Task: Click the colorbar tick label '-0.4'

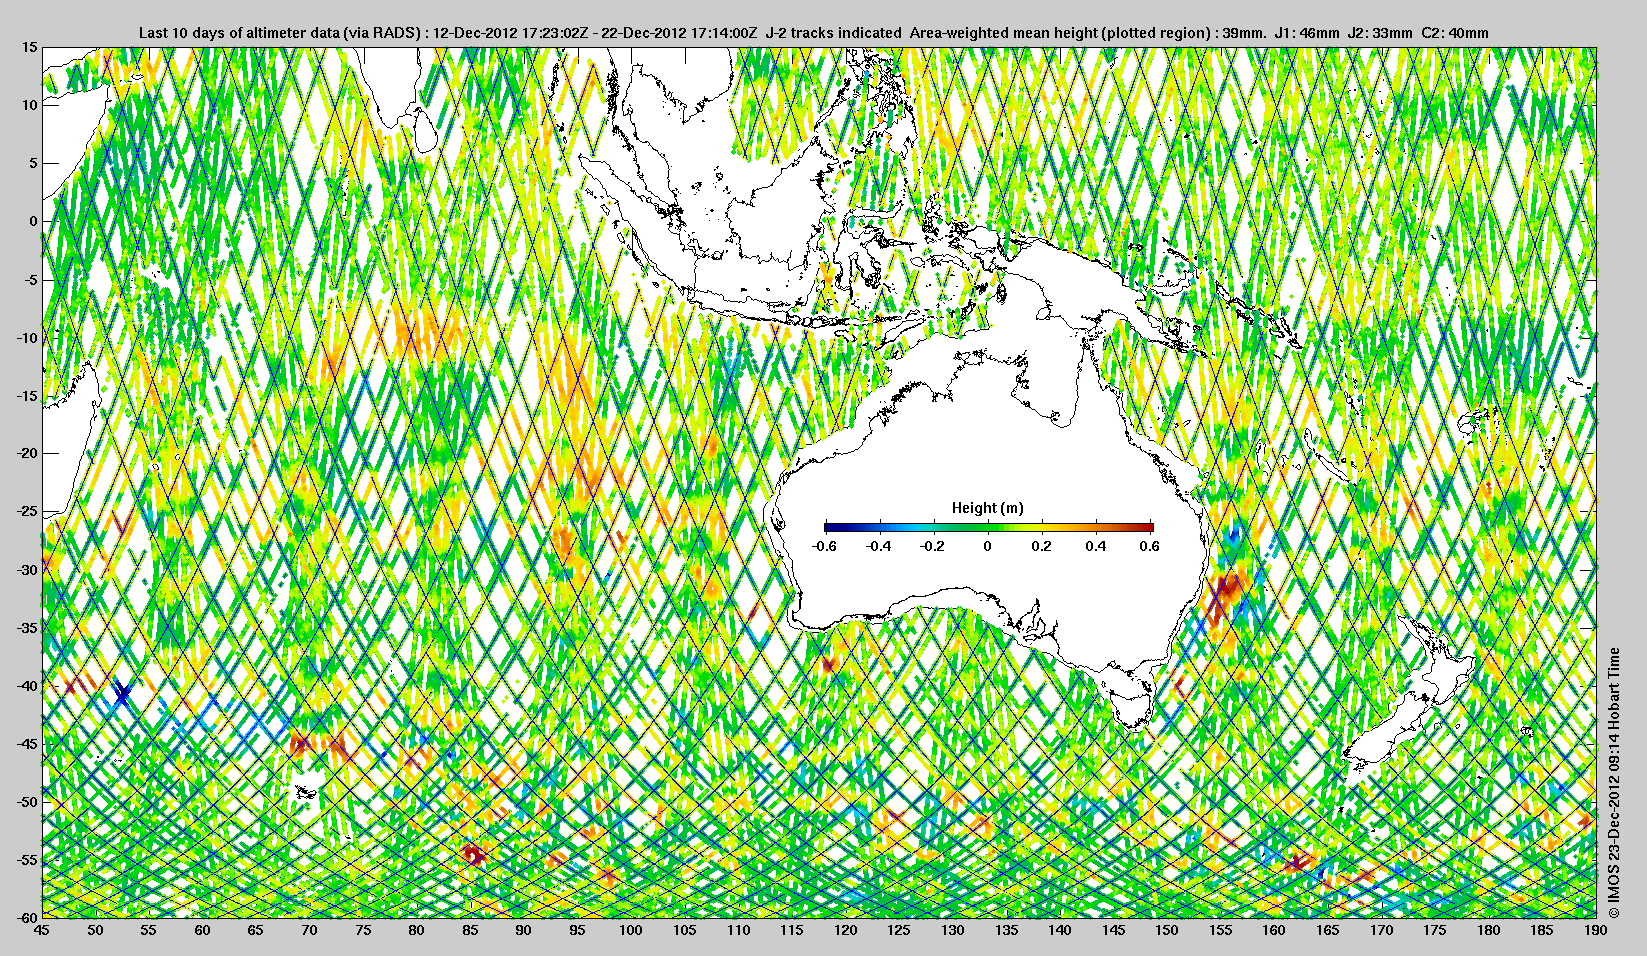Action: tap(879, 546)
